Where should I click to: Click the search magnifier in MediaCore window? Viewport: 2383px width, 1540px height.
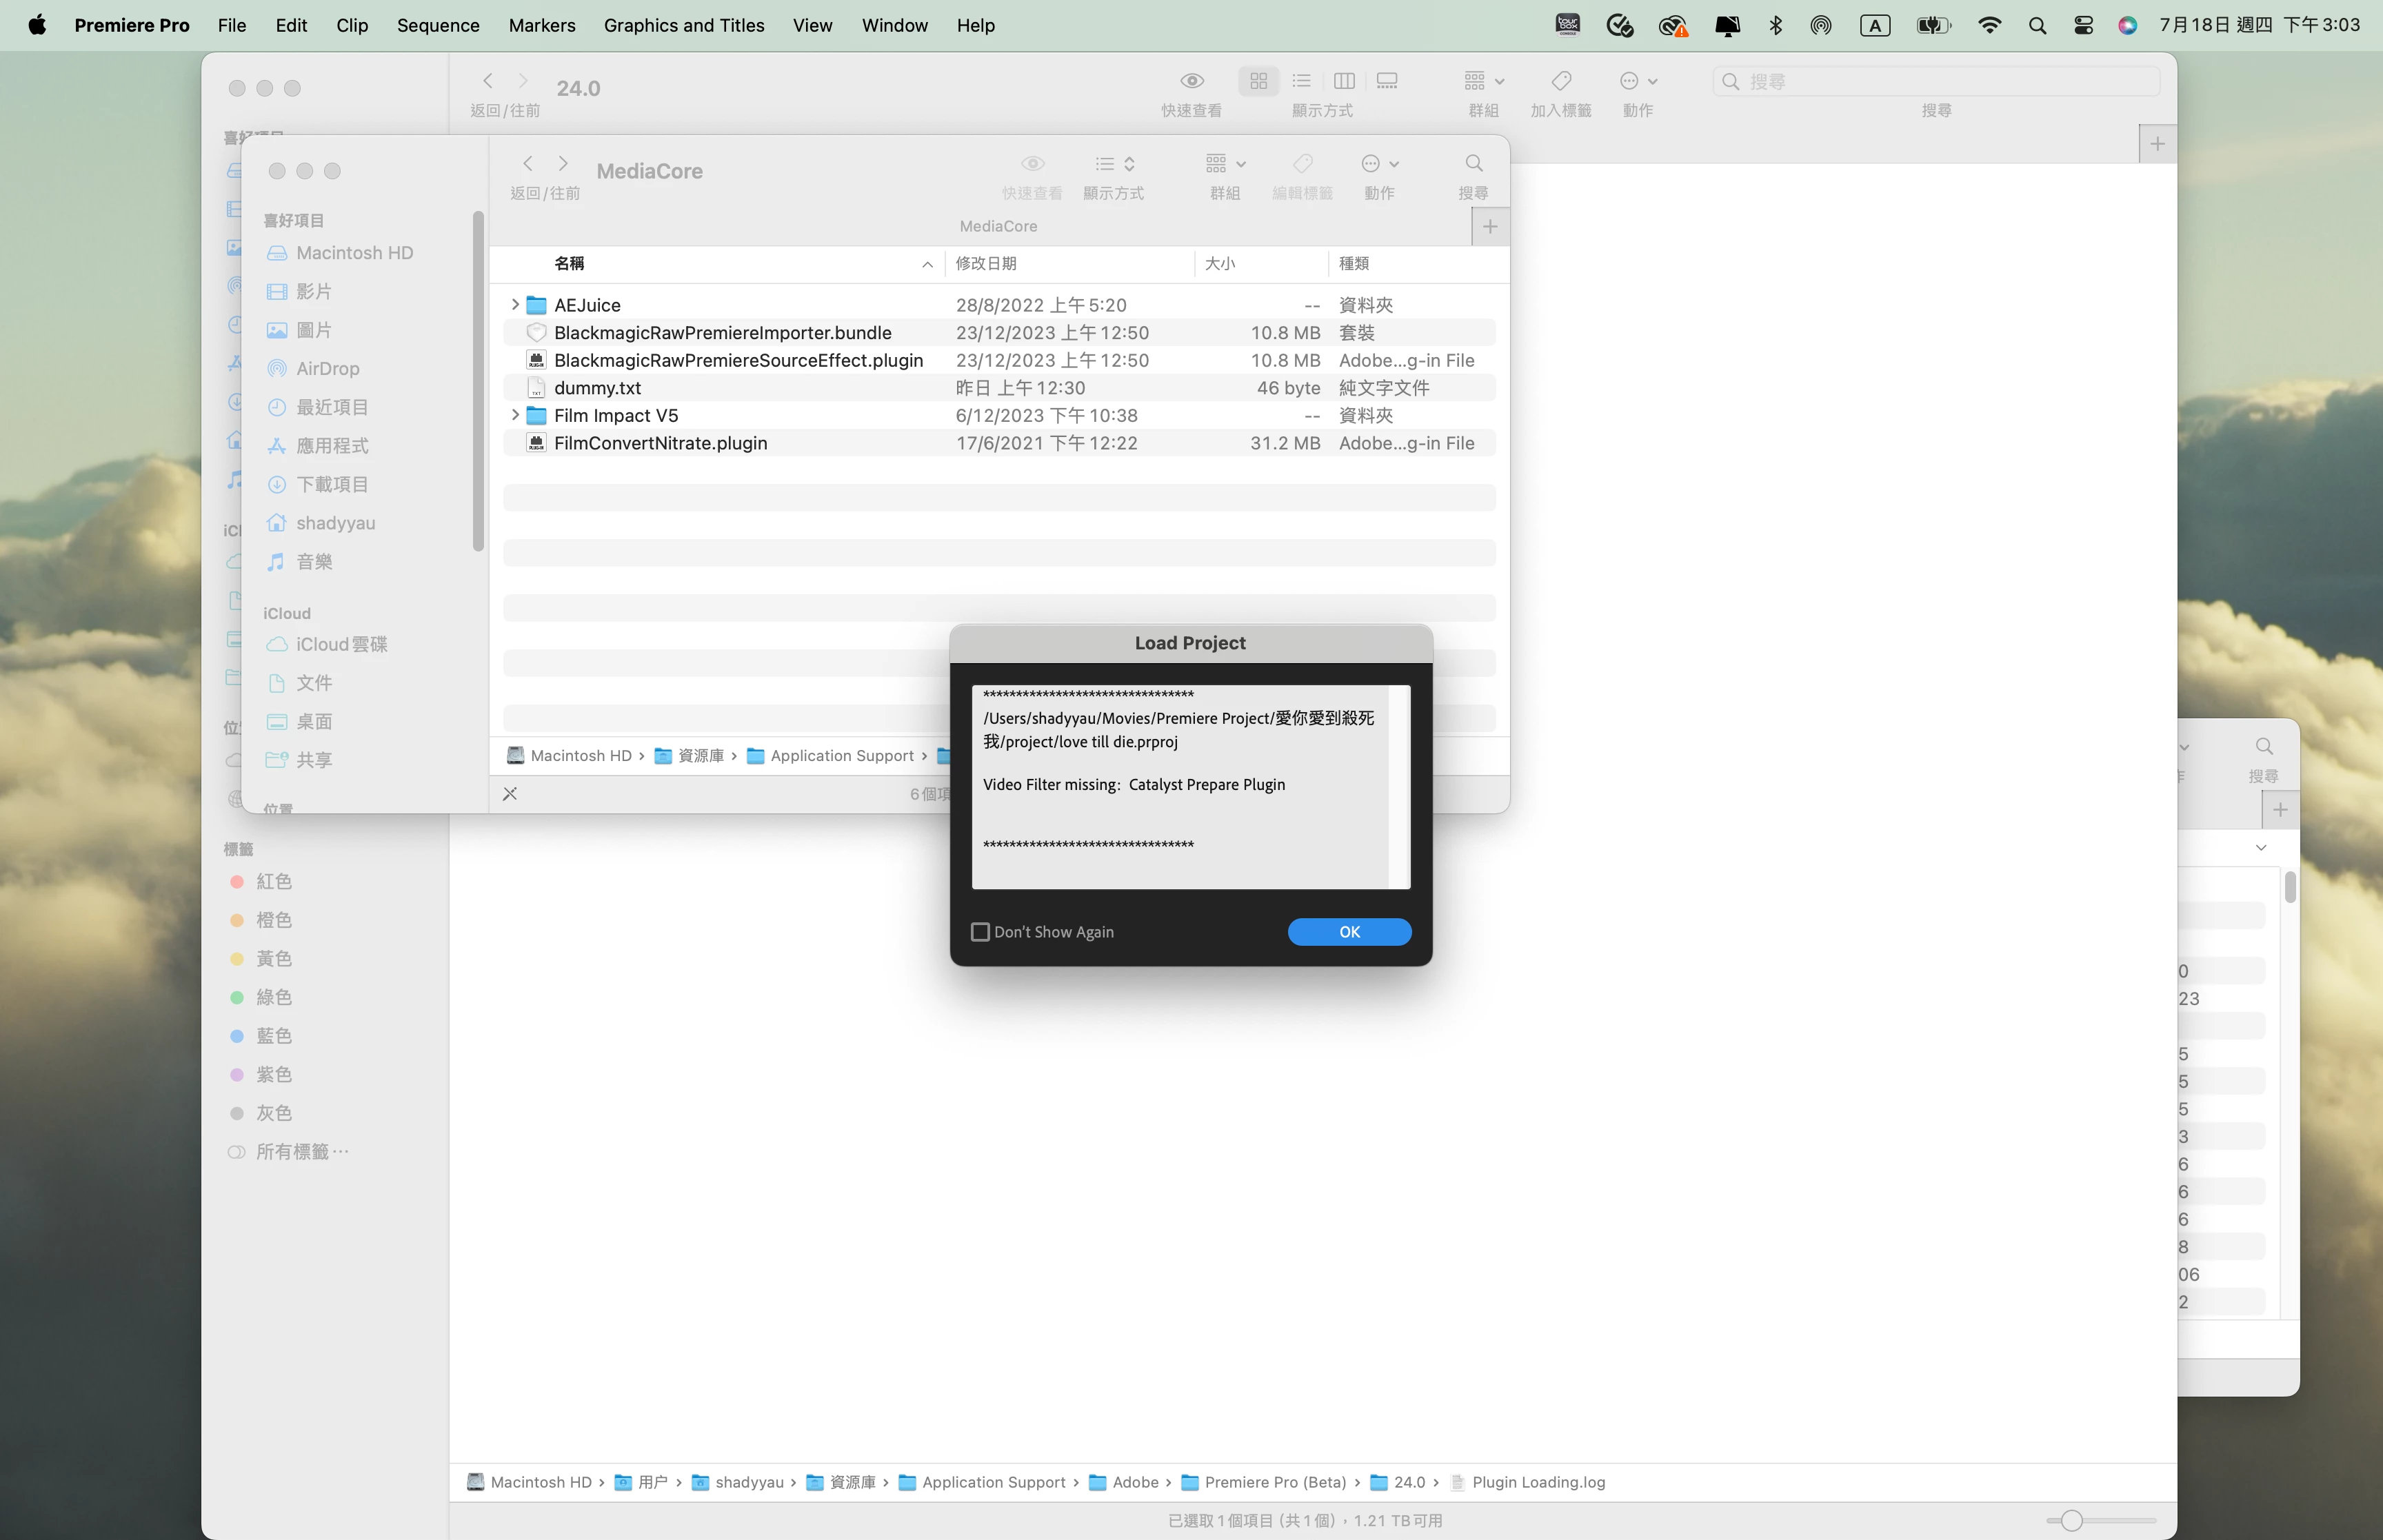pos(1473,164)
